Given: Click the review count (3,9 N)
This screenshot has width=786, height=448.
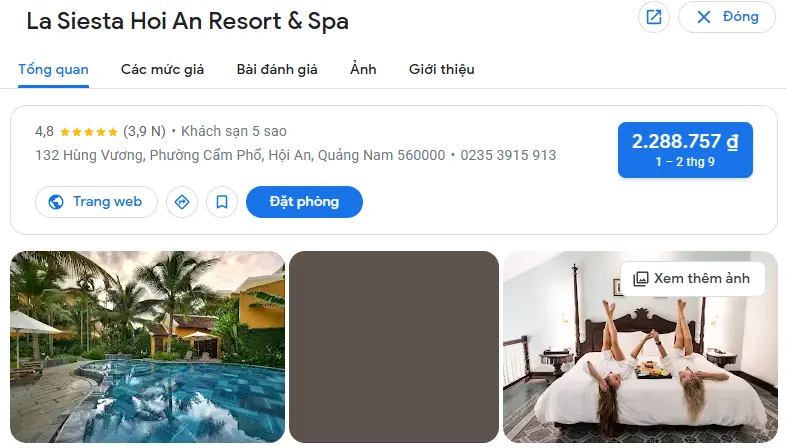Looking at the screenshot, I should (144, 131).
